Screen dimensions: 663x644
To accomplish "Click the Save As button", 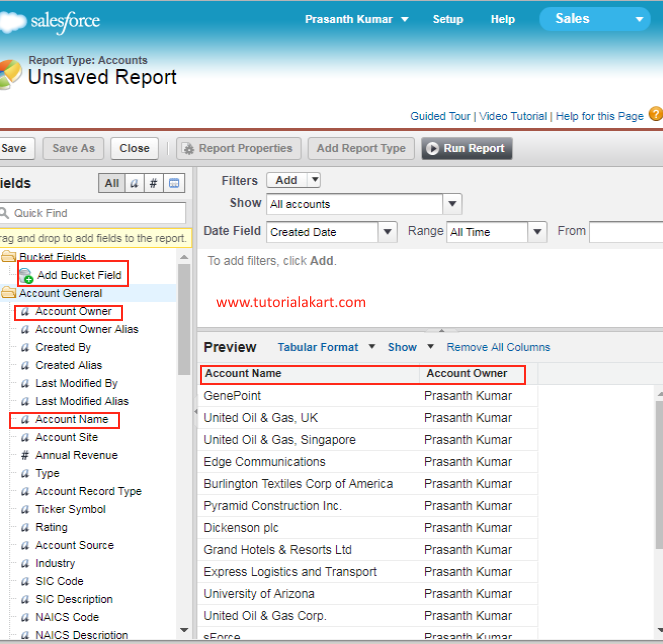I will pyautogui.click(x=73, y=148).
